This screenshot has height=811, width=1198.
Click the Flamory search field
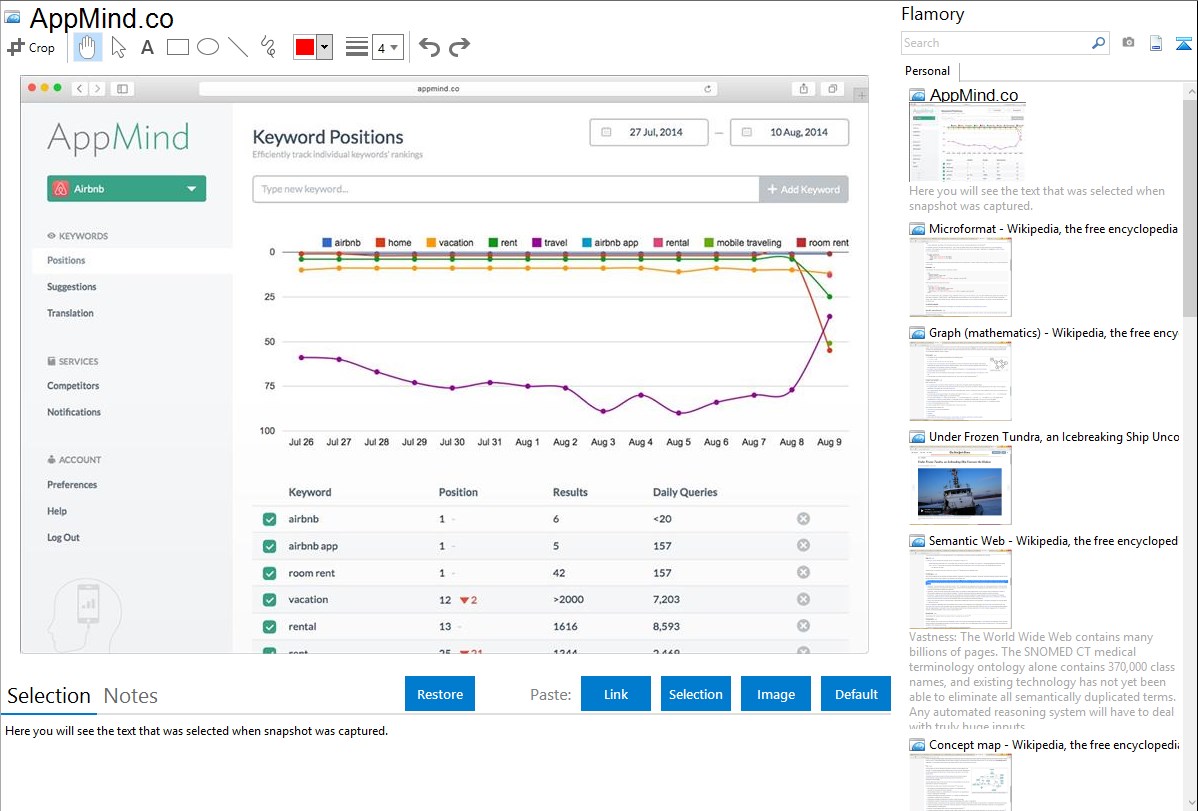[994, 43]
